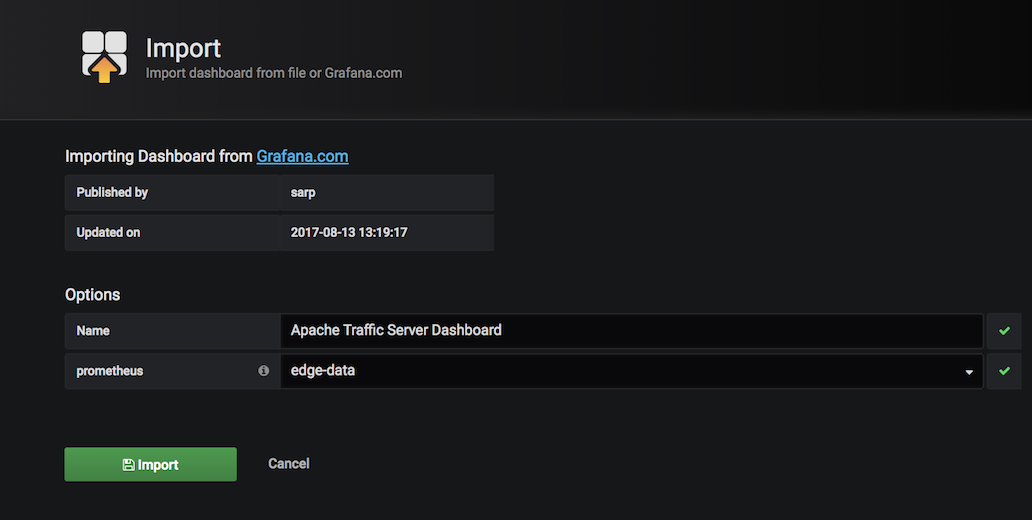The image size is (1032, 520).
Task: Click the 2017-08-13 update timestamp
Action: tap(349, 232)
